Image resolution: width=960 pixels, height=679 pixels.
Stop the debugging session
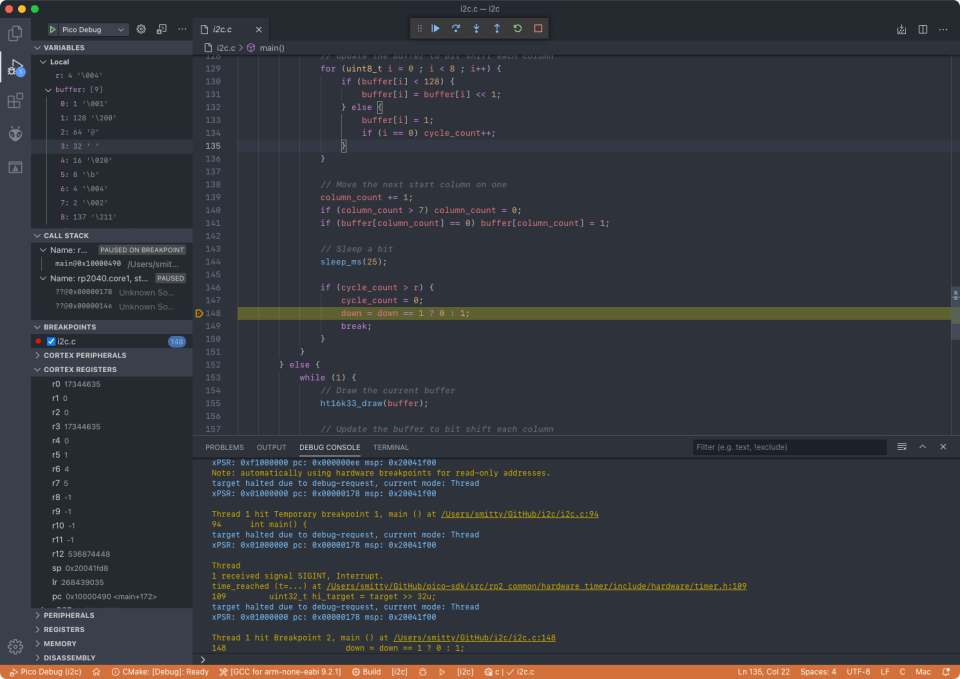[538, 29]
